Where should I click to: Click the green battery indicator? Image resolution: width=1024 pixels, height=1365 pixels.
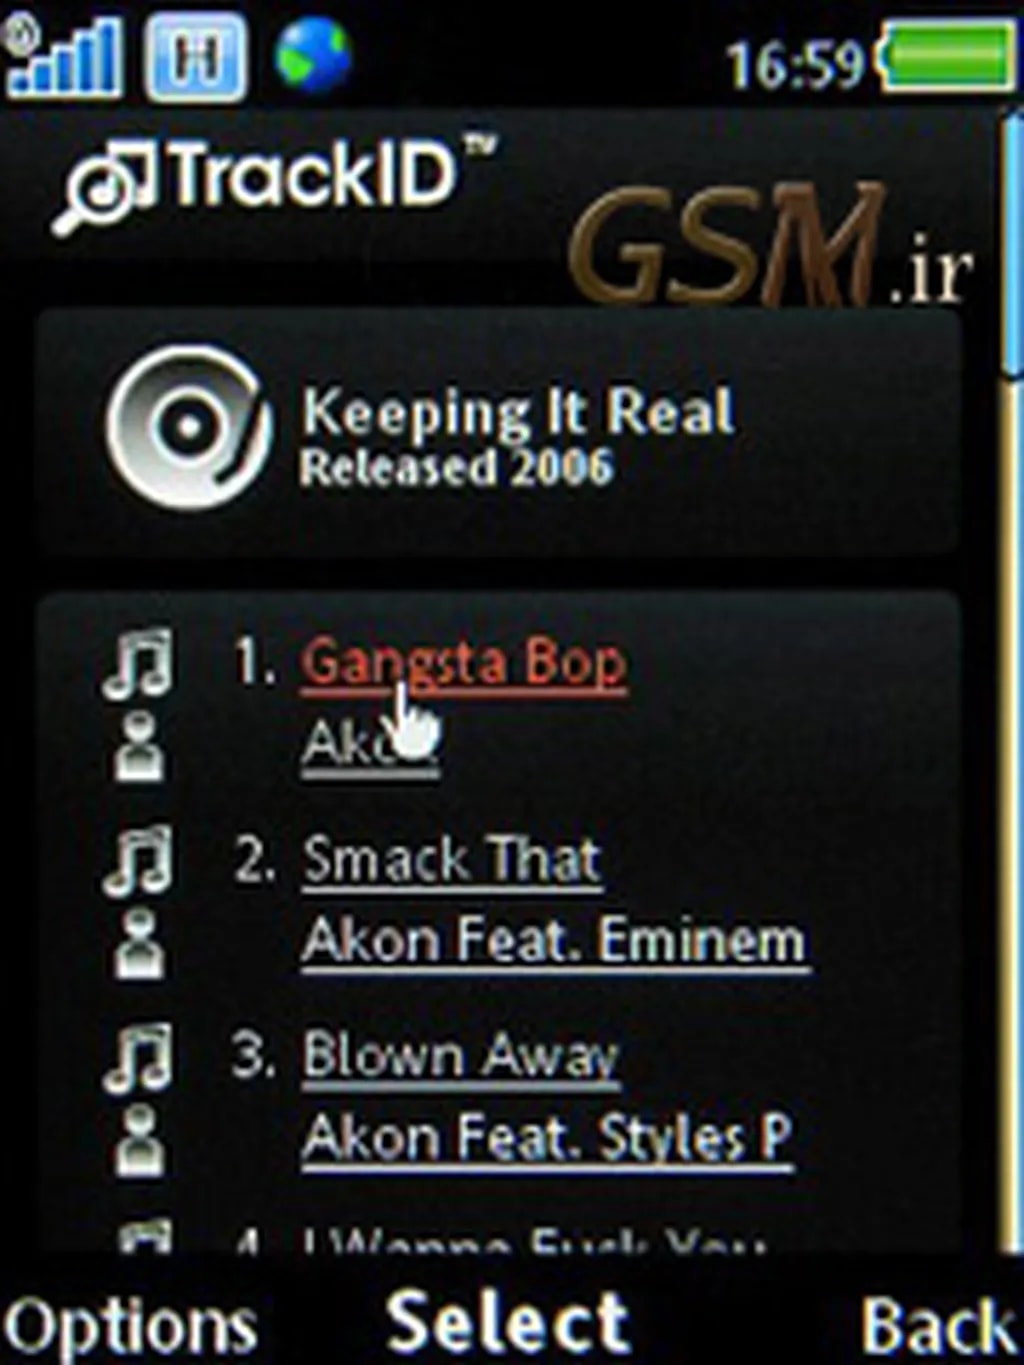pyautogui.click(x=947, y=56)
